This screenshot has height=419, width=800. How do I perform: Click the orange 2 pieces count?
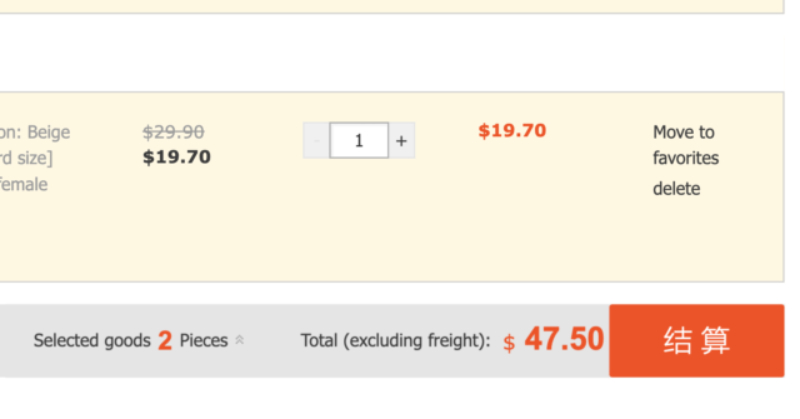point(165,340)
